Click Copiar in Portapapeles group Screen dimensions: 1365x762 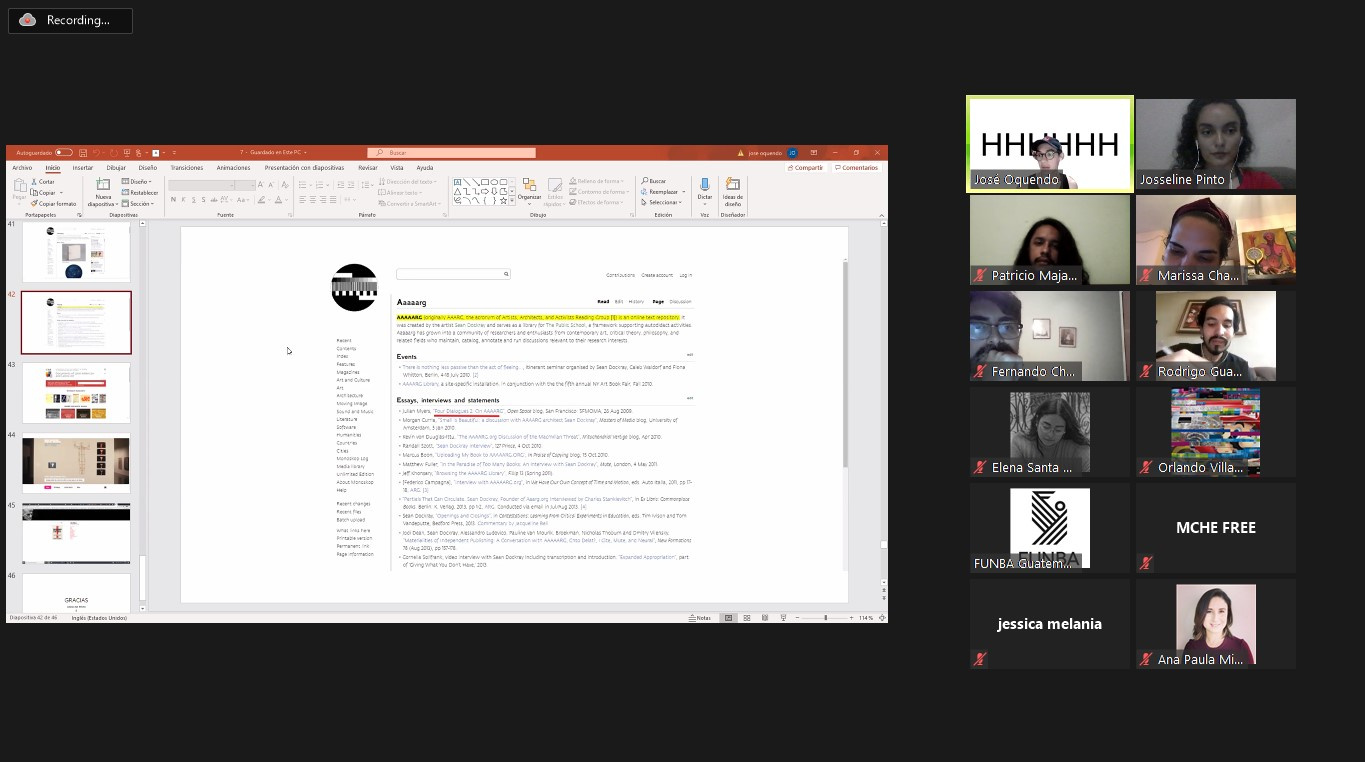(x=46, y=193)
